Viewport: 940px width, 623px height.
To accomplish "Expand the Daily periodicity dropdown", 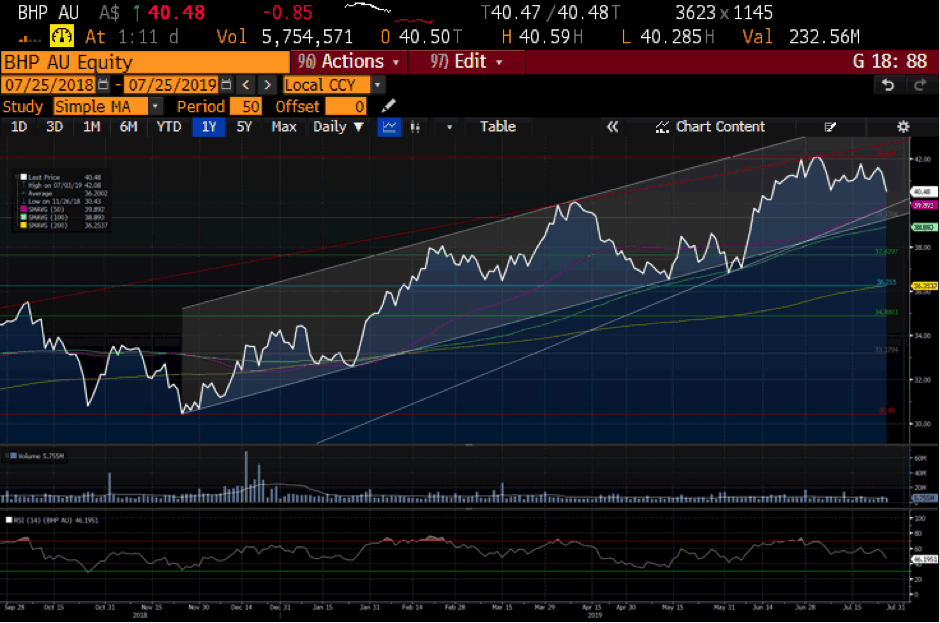I will pos(338,127).
